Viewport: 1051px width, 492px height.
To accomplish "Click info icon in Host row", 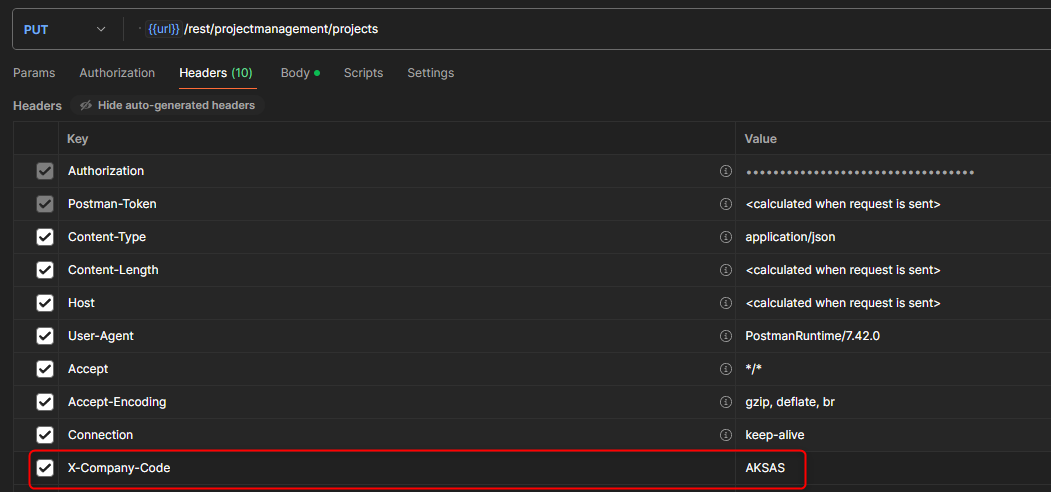I will click(726, 303).
